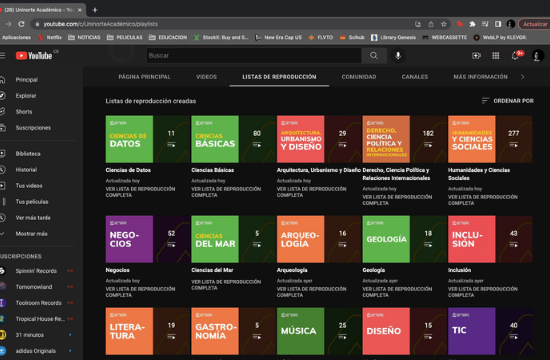550x360 pixels.
Task: Bookmark page with the star icon
Action: 444,24
